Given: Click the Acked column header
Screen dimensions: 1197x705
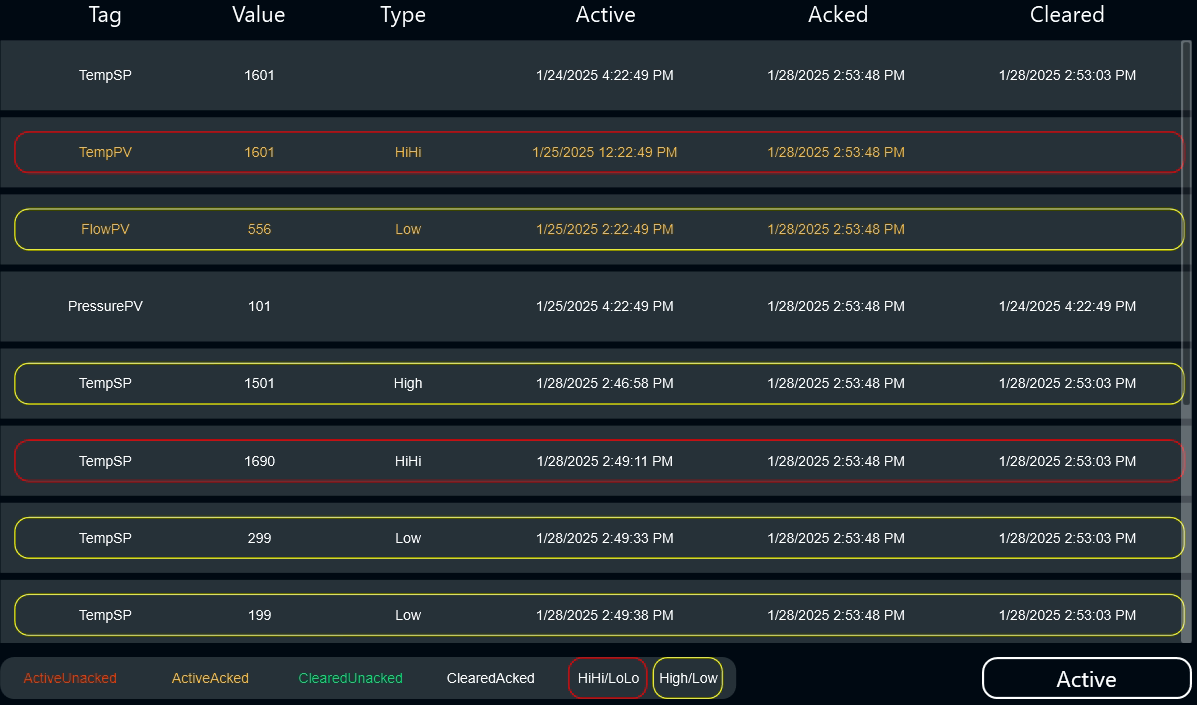Looking at the screenshot, I should 837,14.
